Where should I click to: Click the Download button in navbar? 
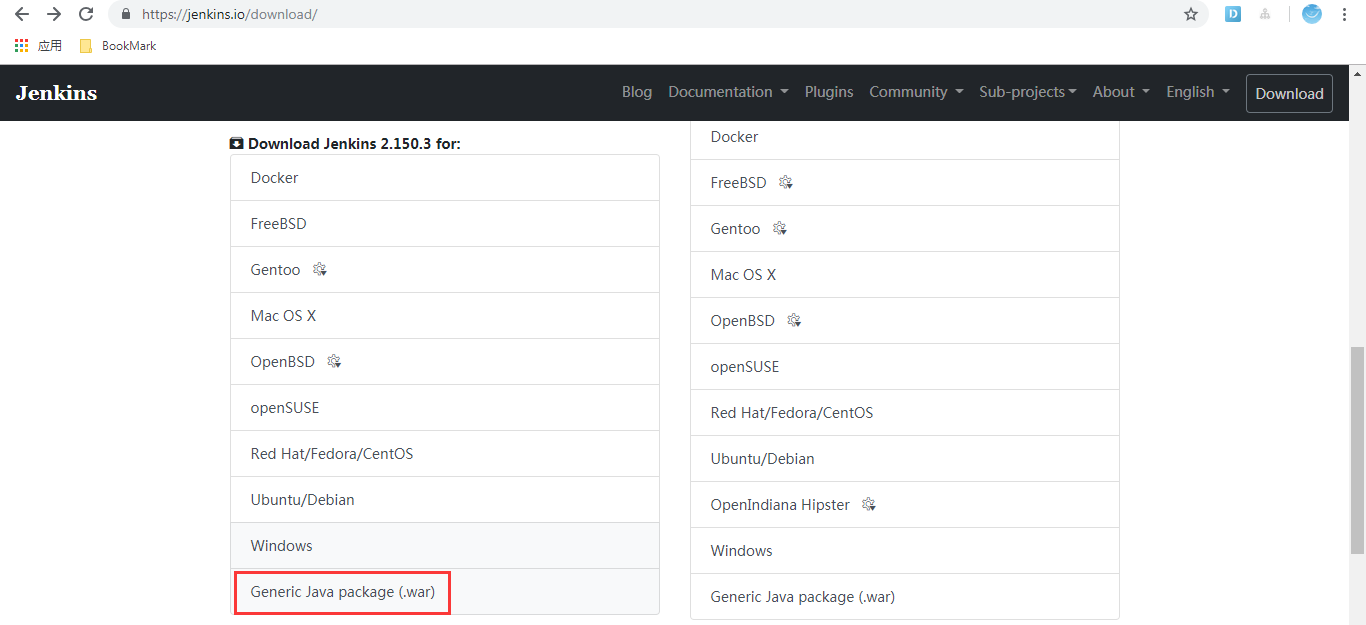click(x=1289, y=93)
